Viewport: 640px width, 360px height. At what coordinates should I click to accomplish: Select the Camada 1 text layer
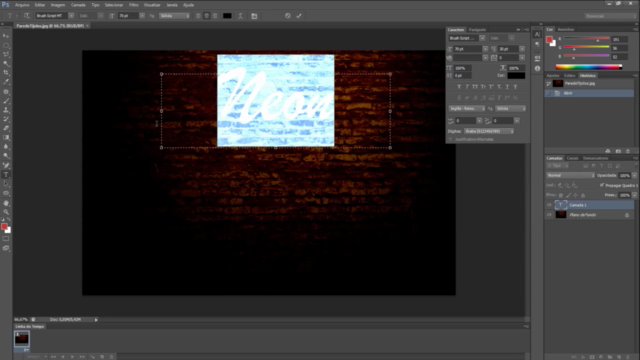click(589, 205)
